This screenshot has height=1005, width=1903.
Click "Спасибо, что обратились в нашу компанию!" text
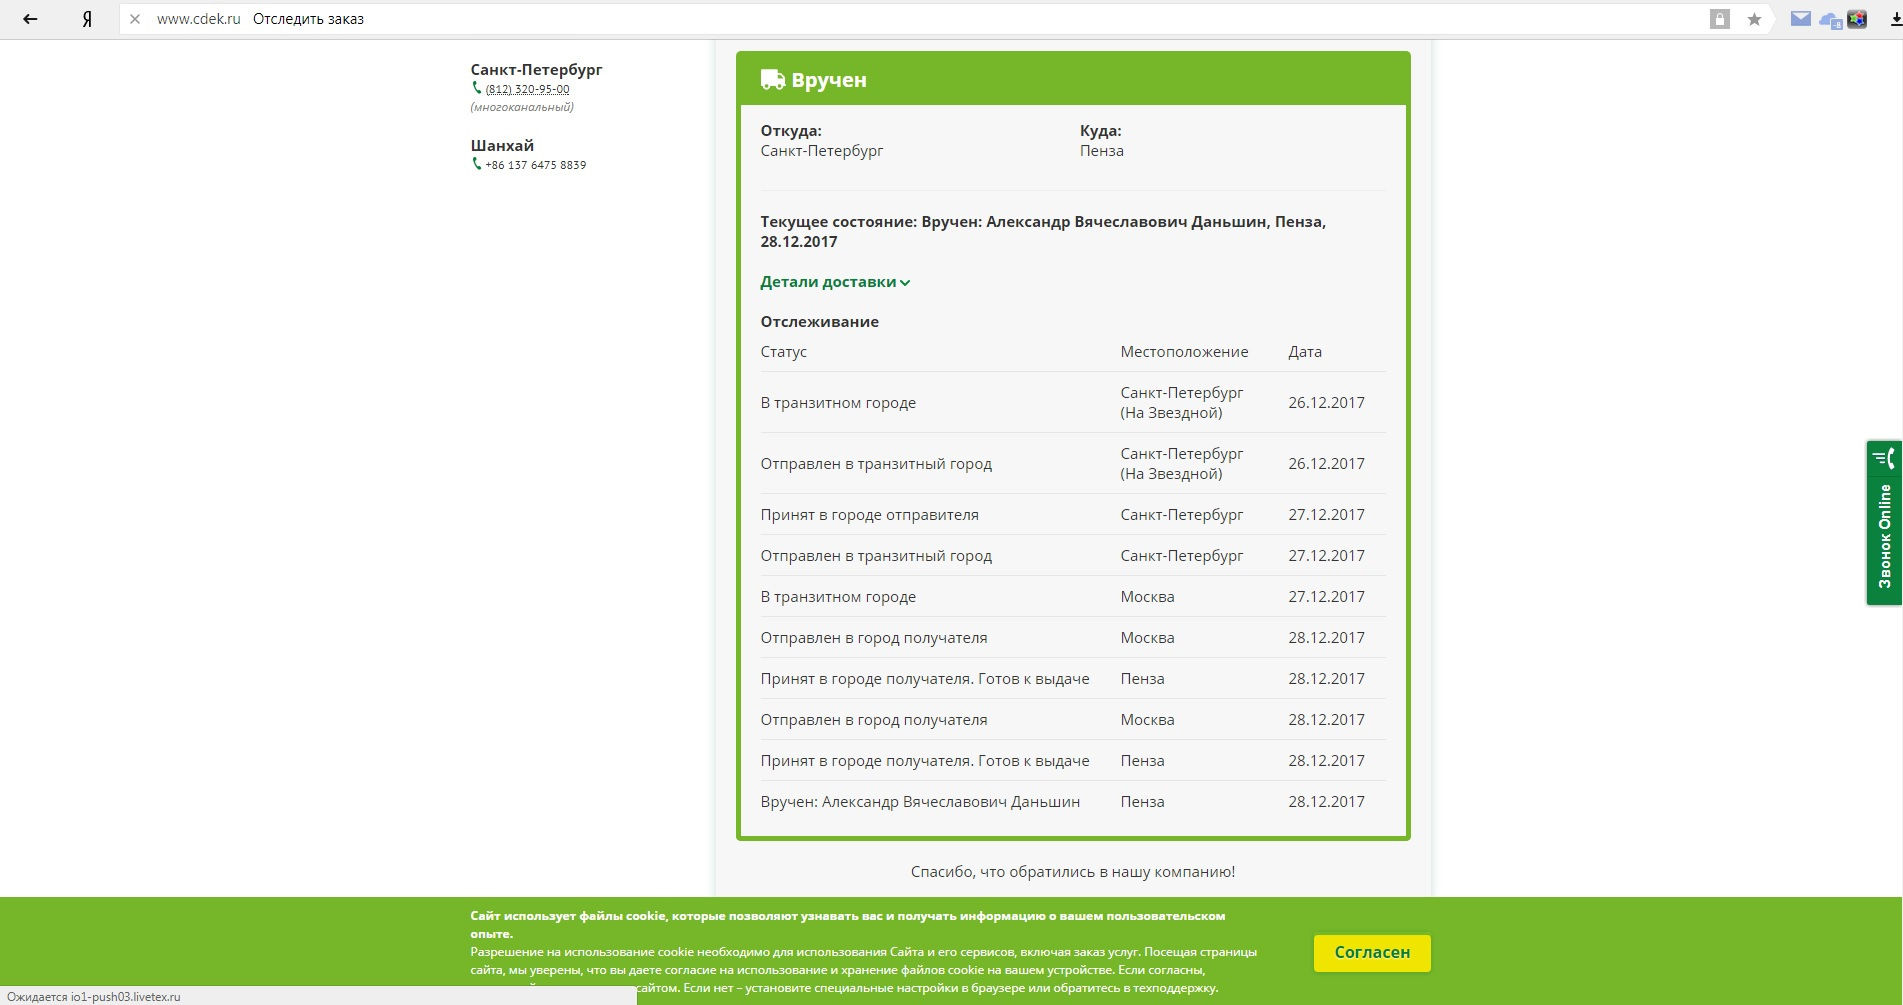pos(1073,872)
